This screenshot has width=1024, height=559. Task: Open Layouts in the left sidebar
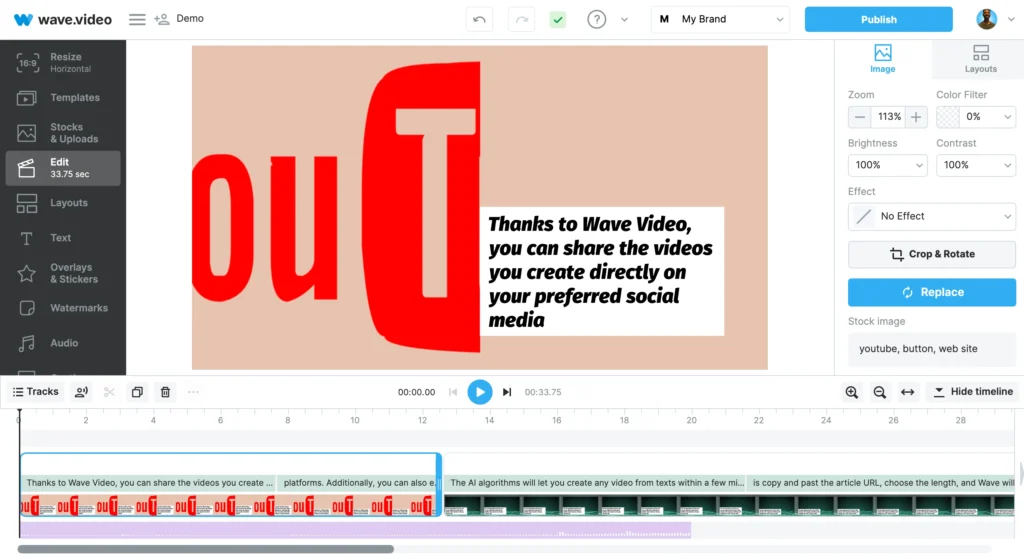coord(63,203)
